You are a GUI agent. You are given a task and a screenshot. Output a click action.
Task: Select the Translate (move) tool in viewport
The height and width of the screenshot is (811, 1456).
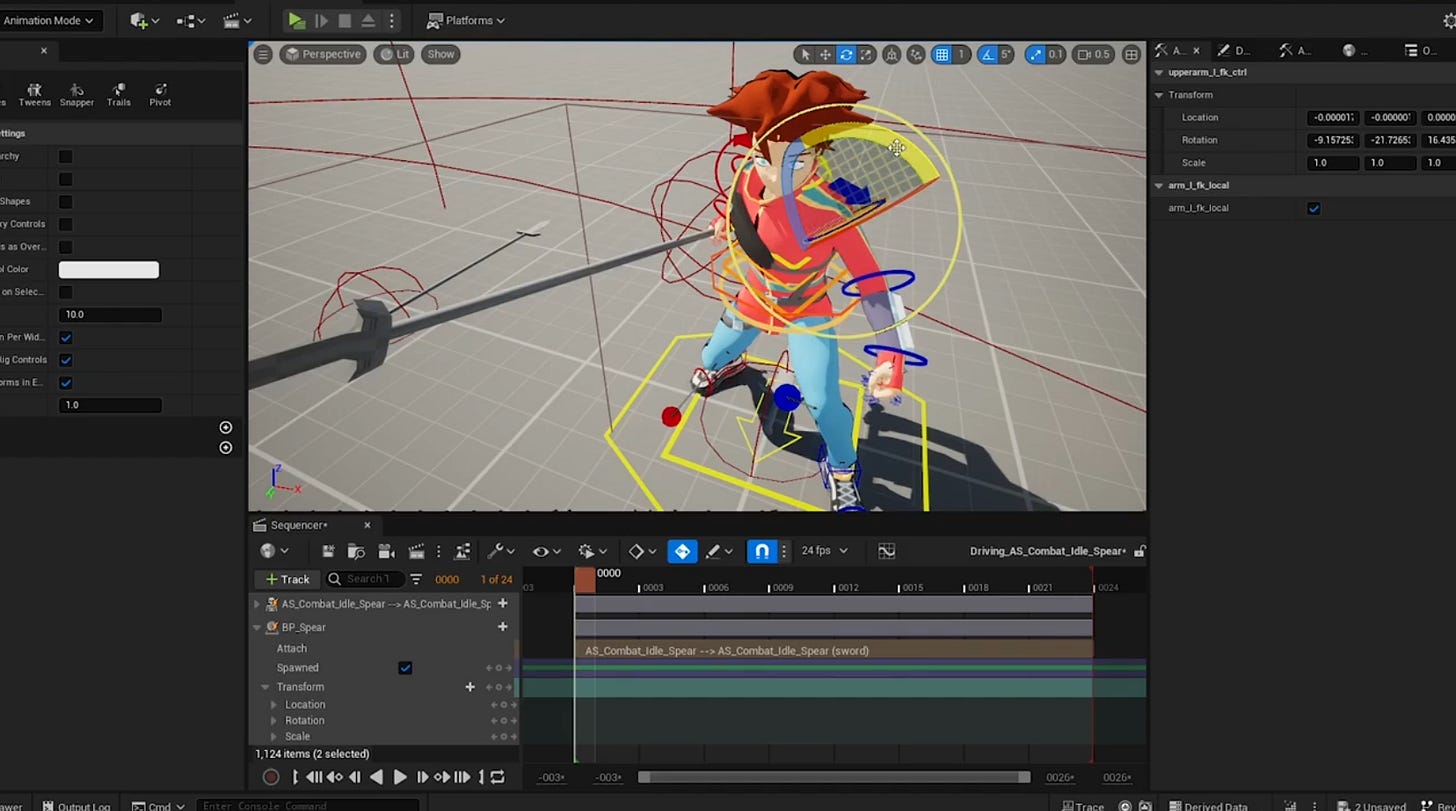point(825,55)
